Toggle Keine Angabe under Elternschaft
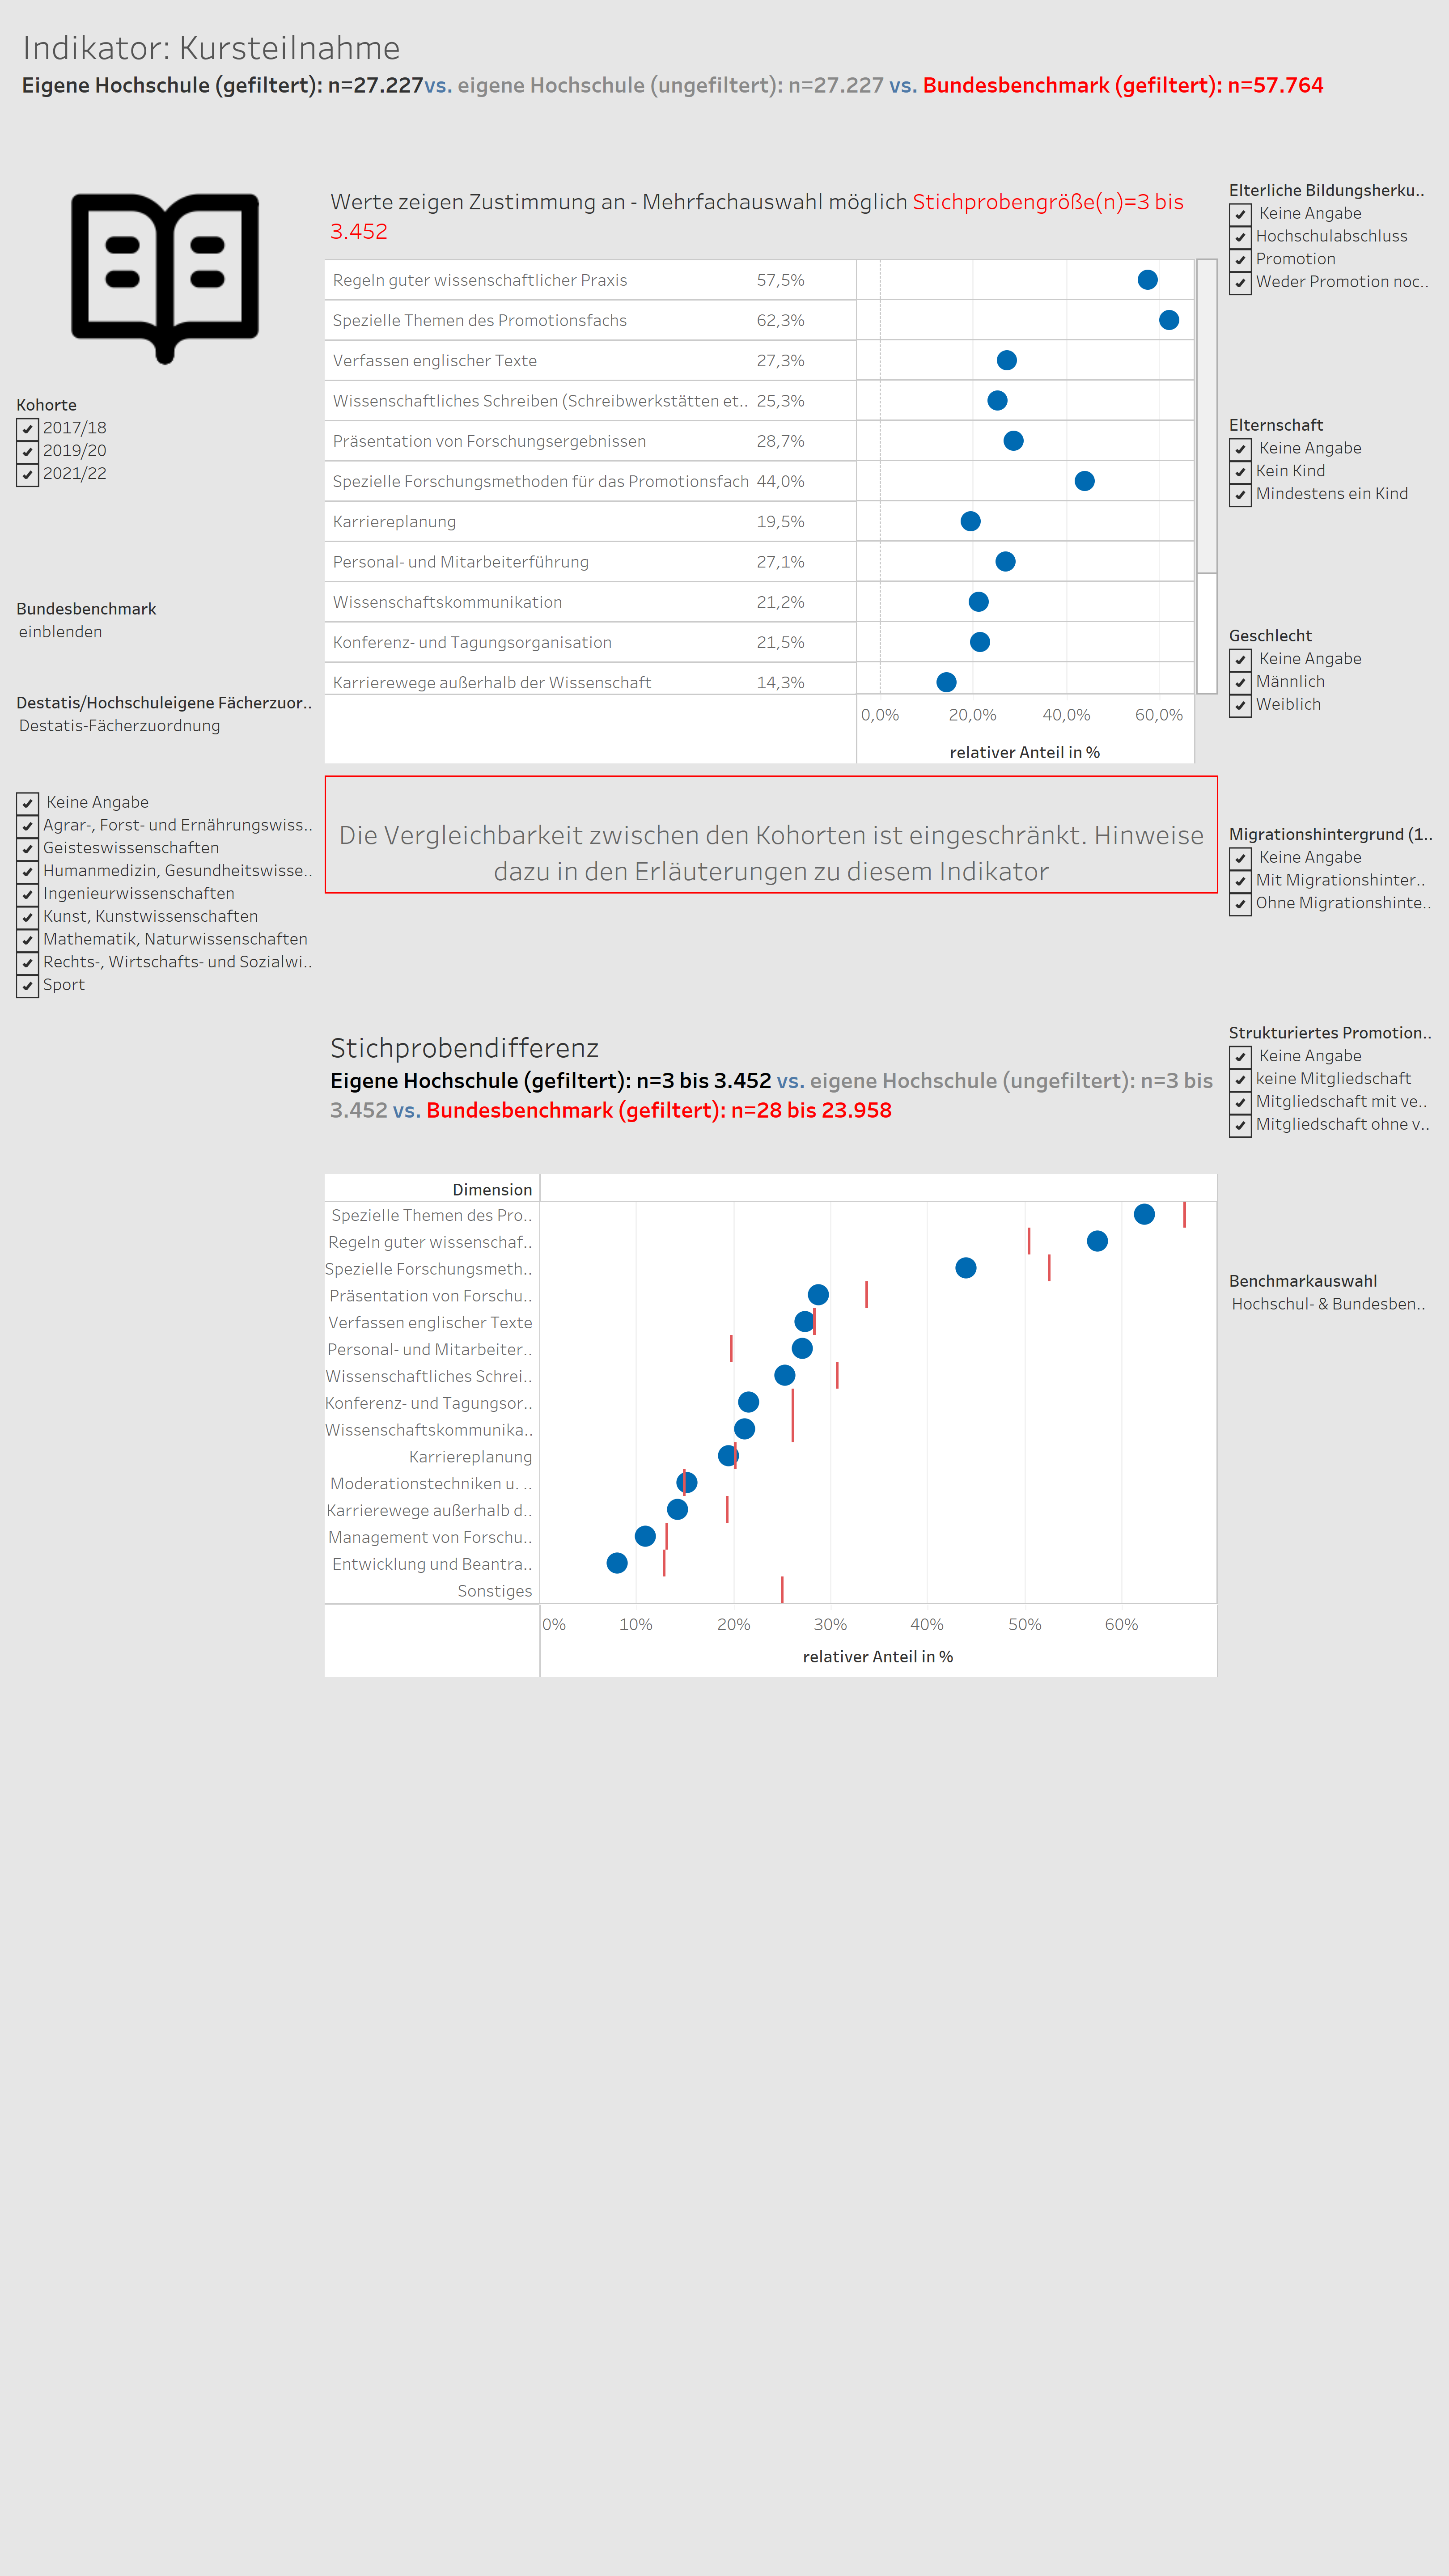This screenshot has width=1449, height=2576. (1240, 450)
